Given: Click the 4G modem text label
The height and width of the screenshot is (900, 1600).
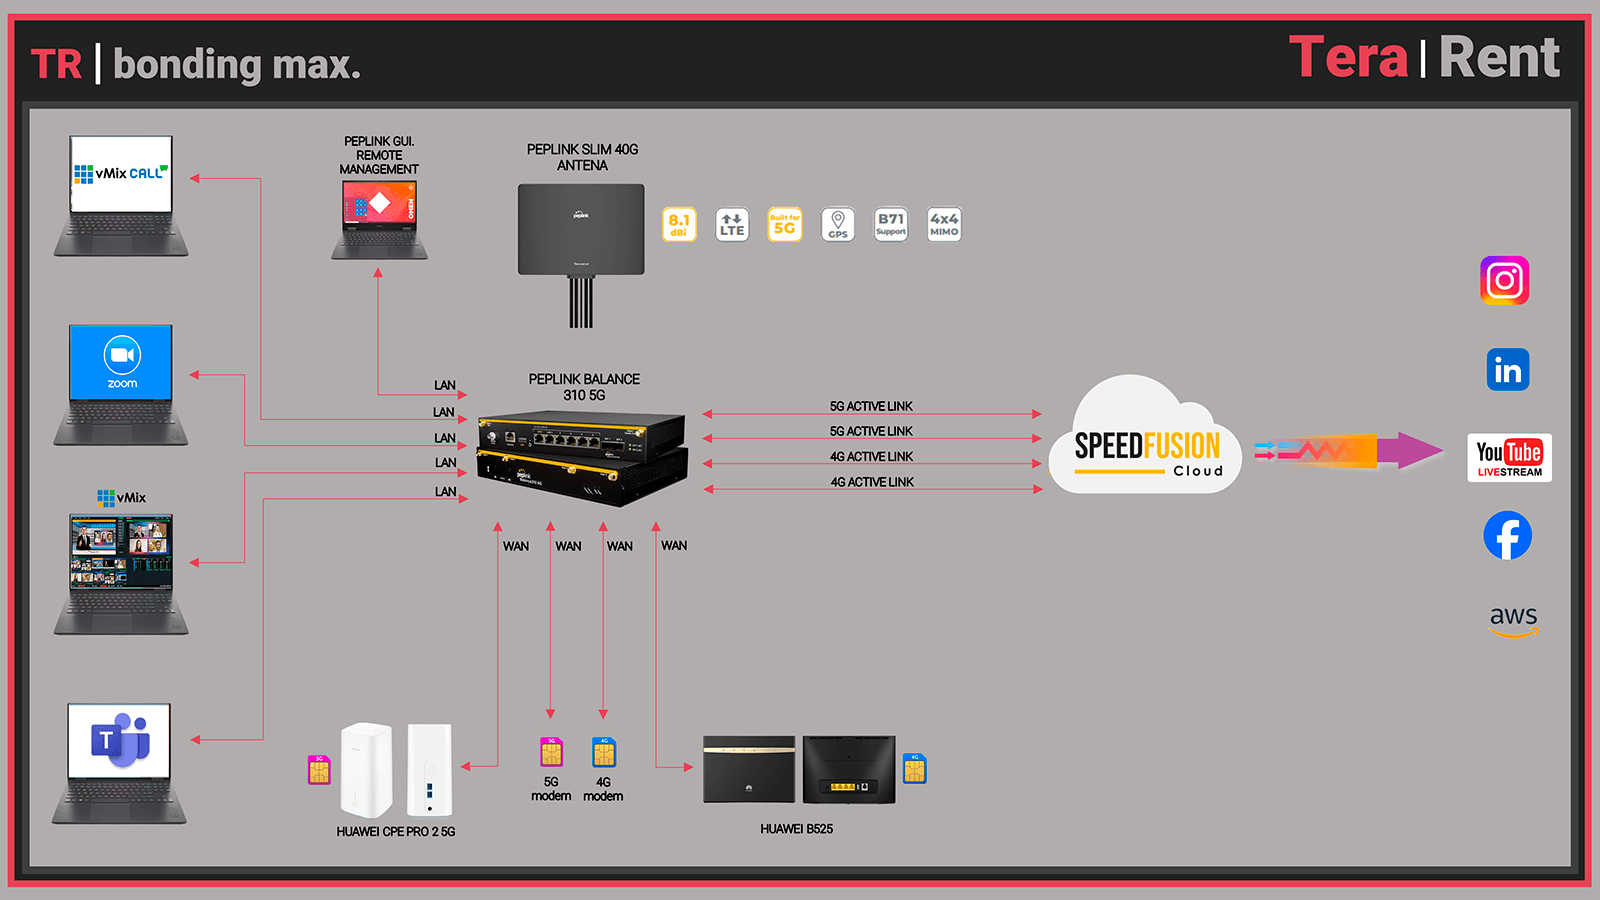Looking at the screenshot, I should pyautogui.click(x=603, y=789).
